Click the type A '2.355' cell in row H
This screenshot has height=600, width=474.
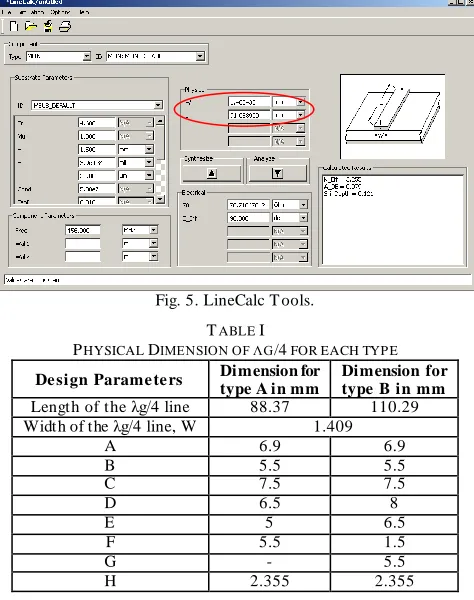point(270,581)
